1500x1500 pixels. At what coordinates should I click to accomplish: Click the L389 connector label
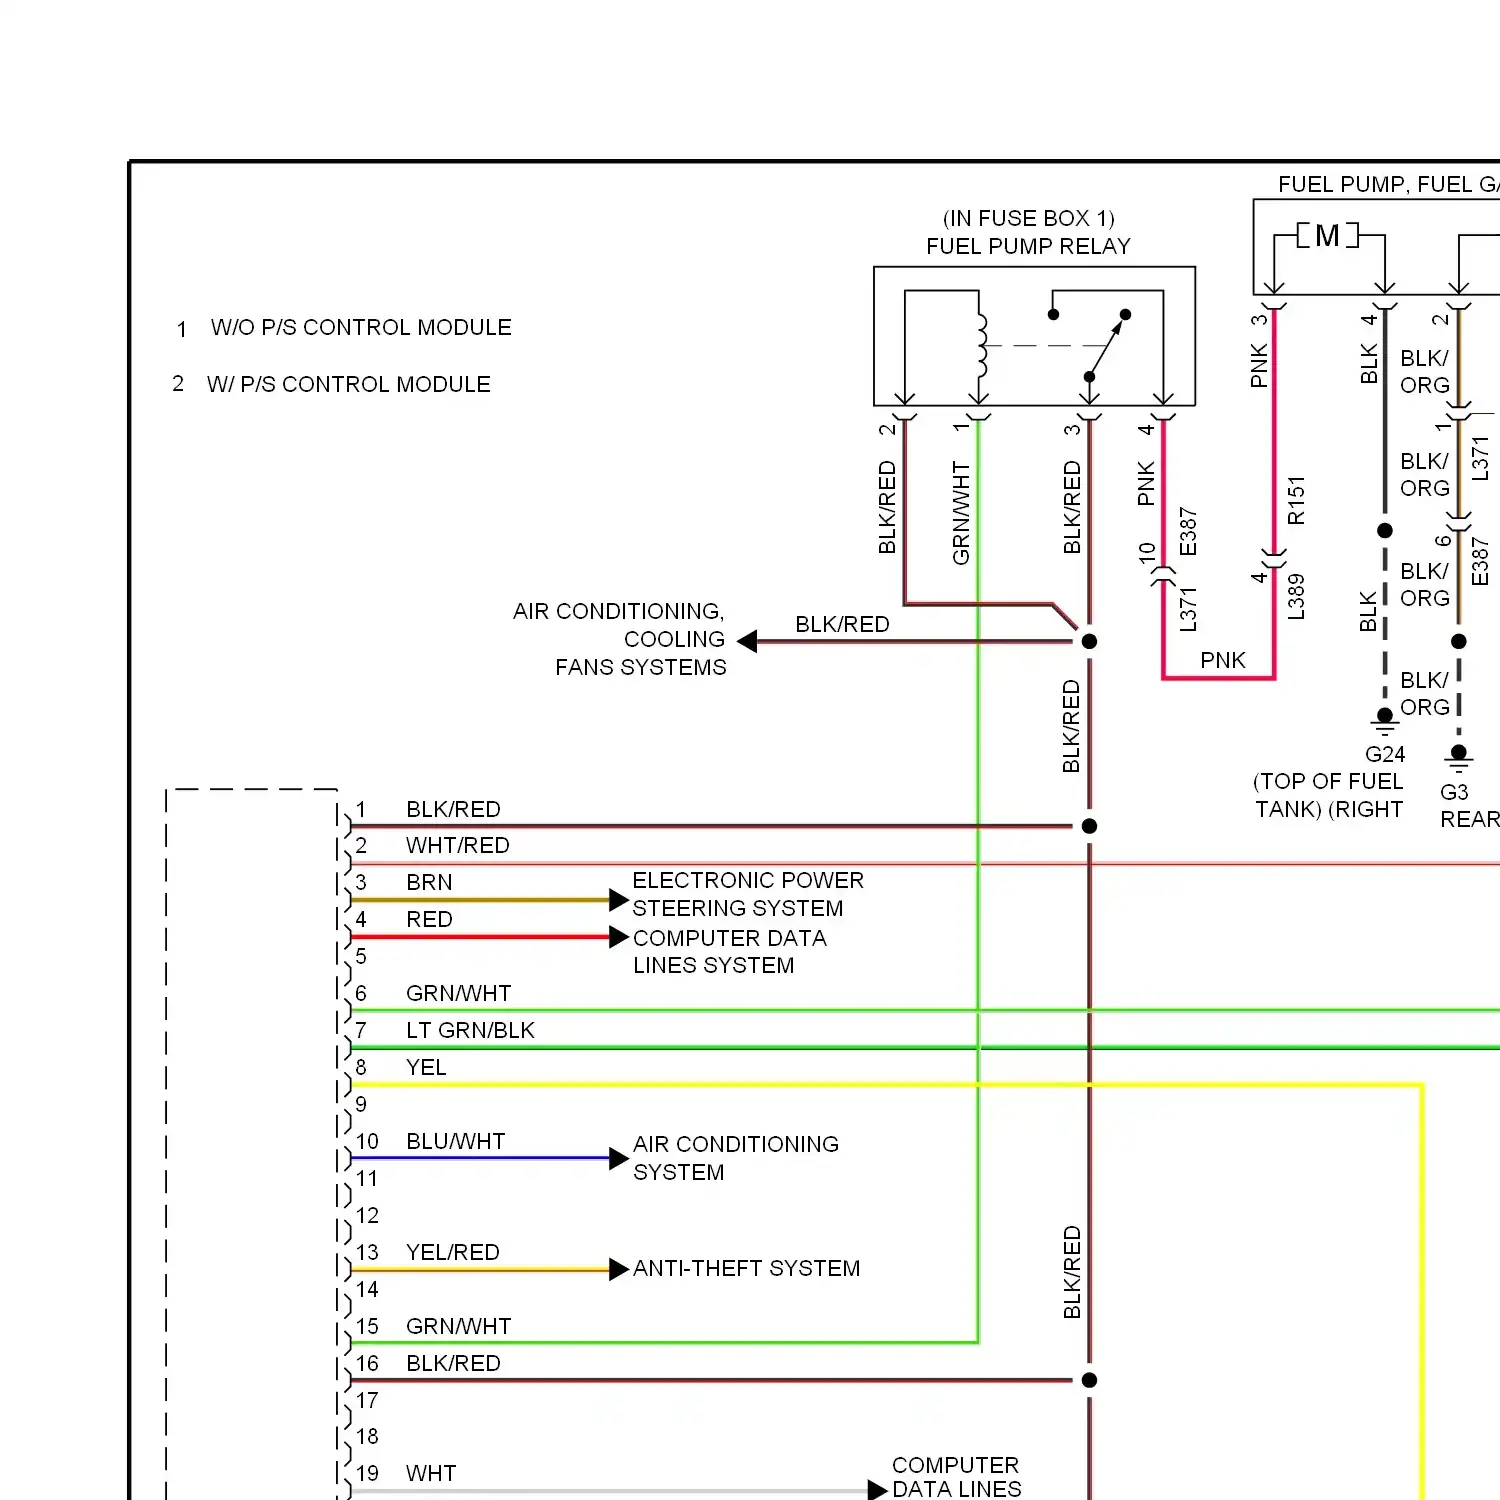tap(1296, 597)
